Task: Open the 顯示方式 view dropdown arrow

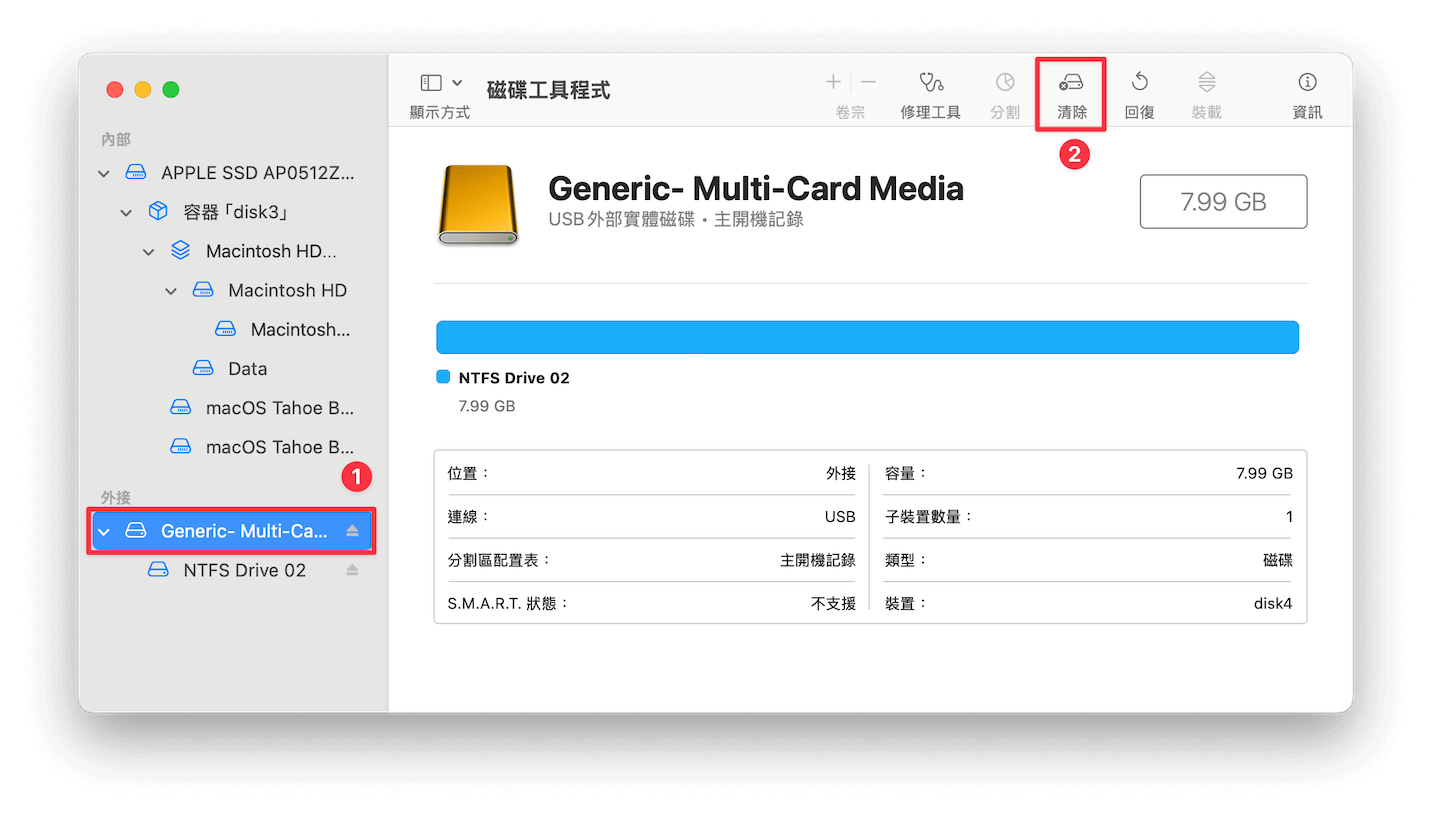Action: click(x=457, y=82)
